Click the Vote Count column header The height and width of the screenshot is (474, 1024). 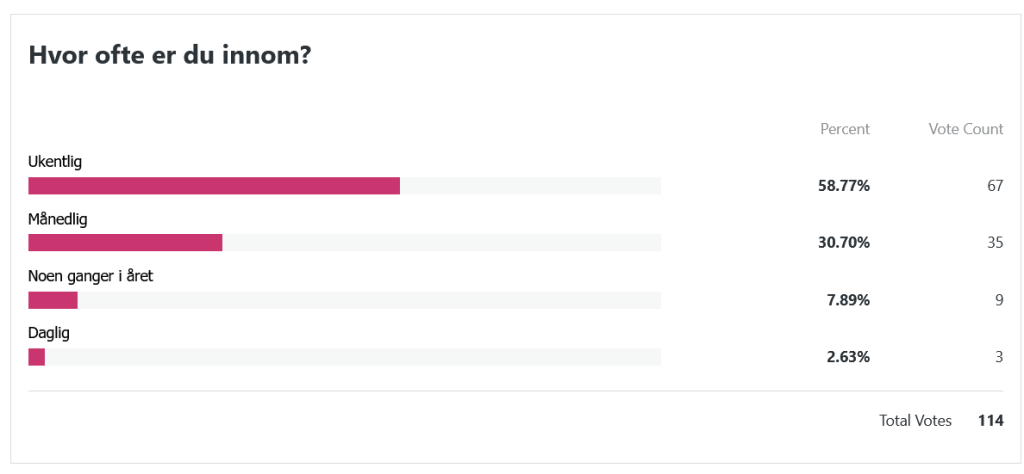pyautogui.click(x=966, y=129)
